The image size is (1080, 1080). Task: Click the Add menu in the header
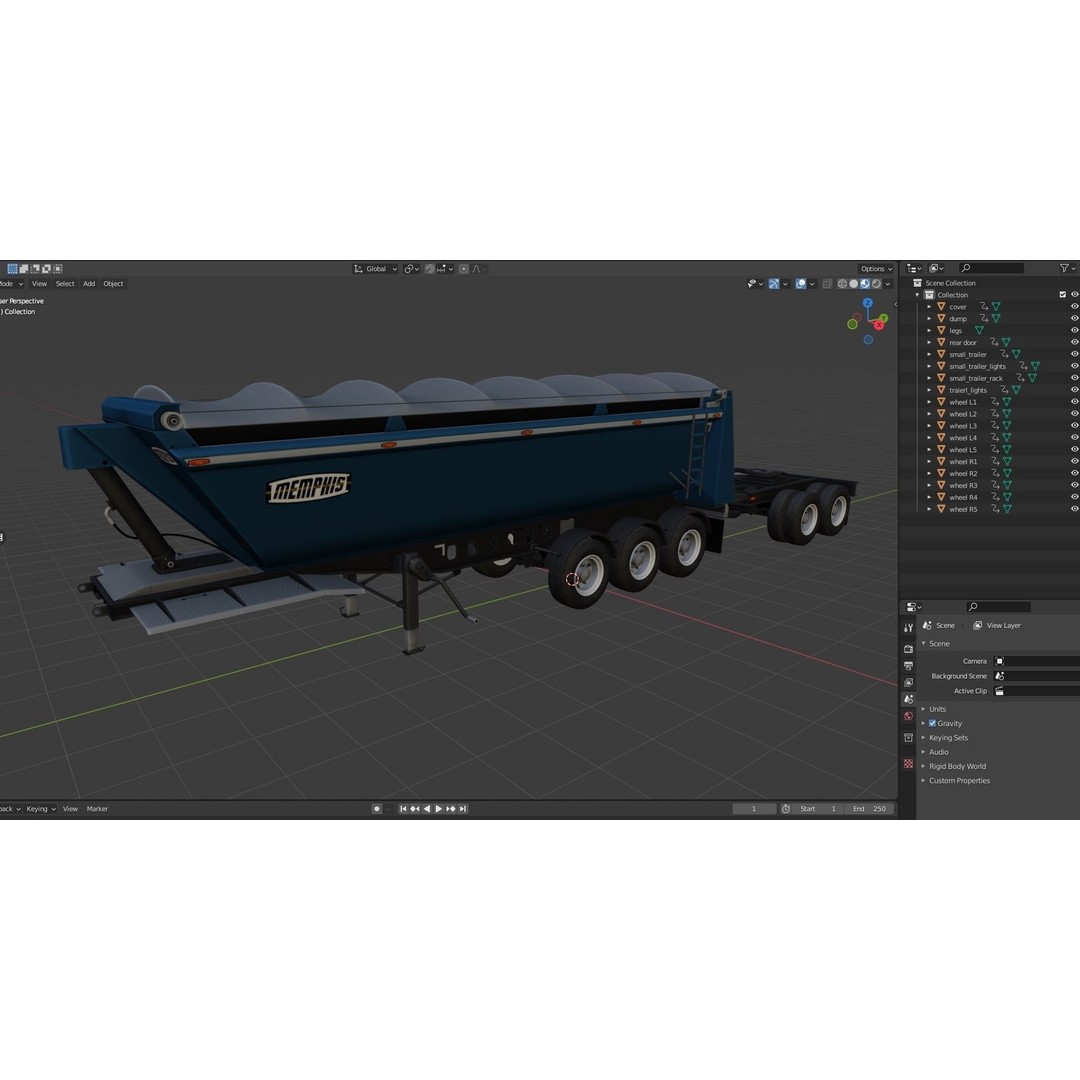click(x=89, y=283)
